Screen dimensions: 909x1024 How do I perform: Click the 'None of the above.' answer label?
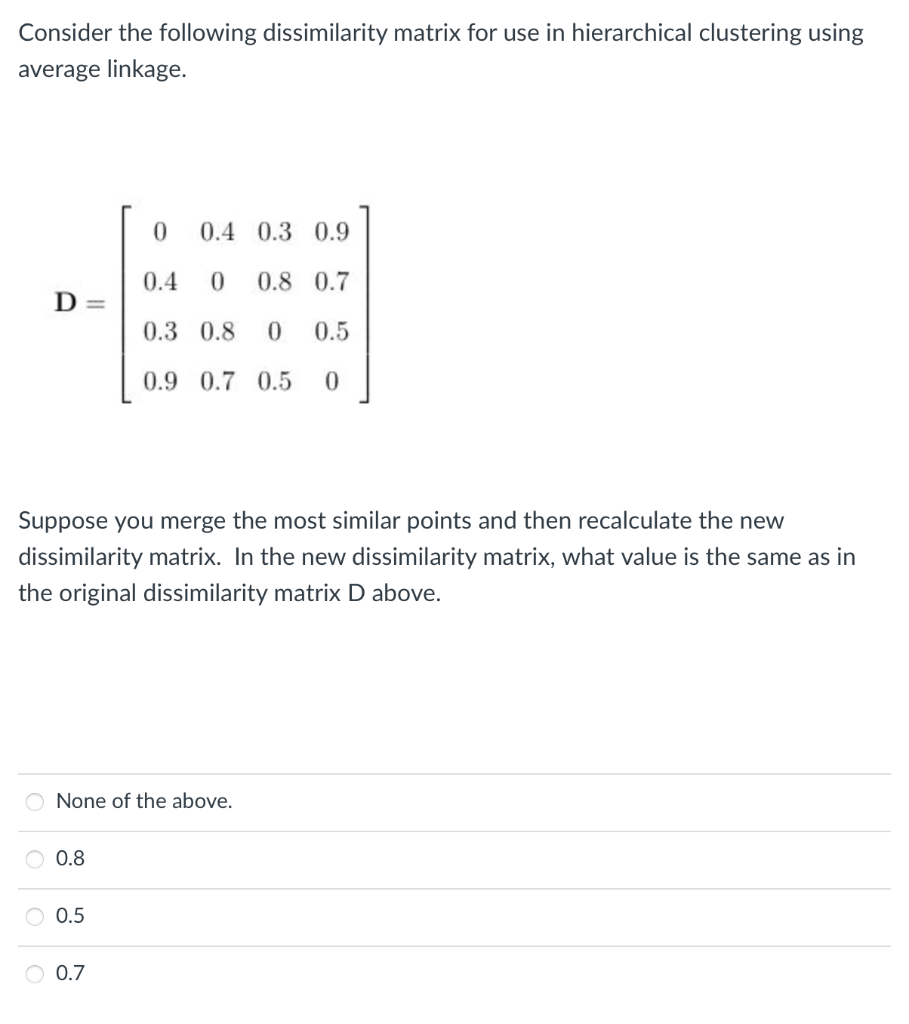pyautogui.click(x=145, y=801)
